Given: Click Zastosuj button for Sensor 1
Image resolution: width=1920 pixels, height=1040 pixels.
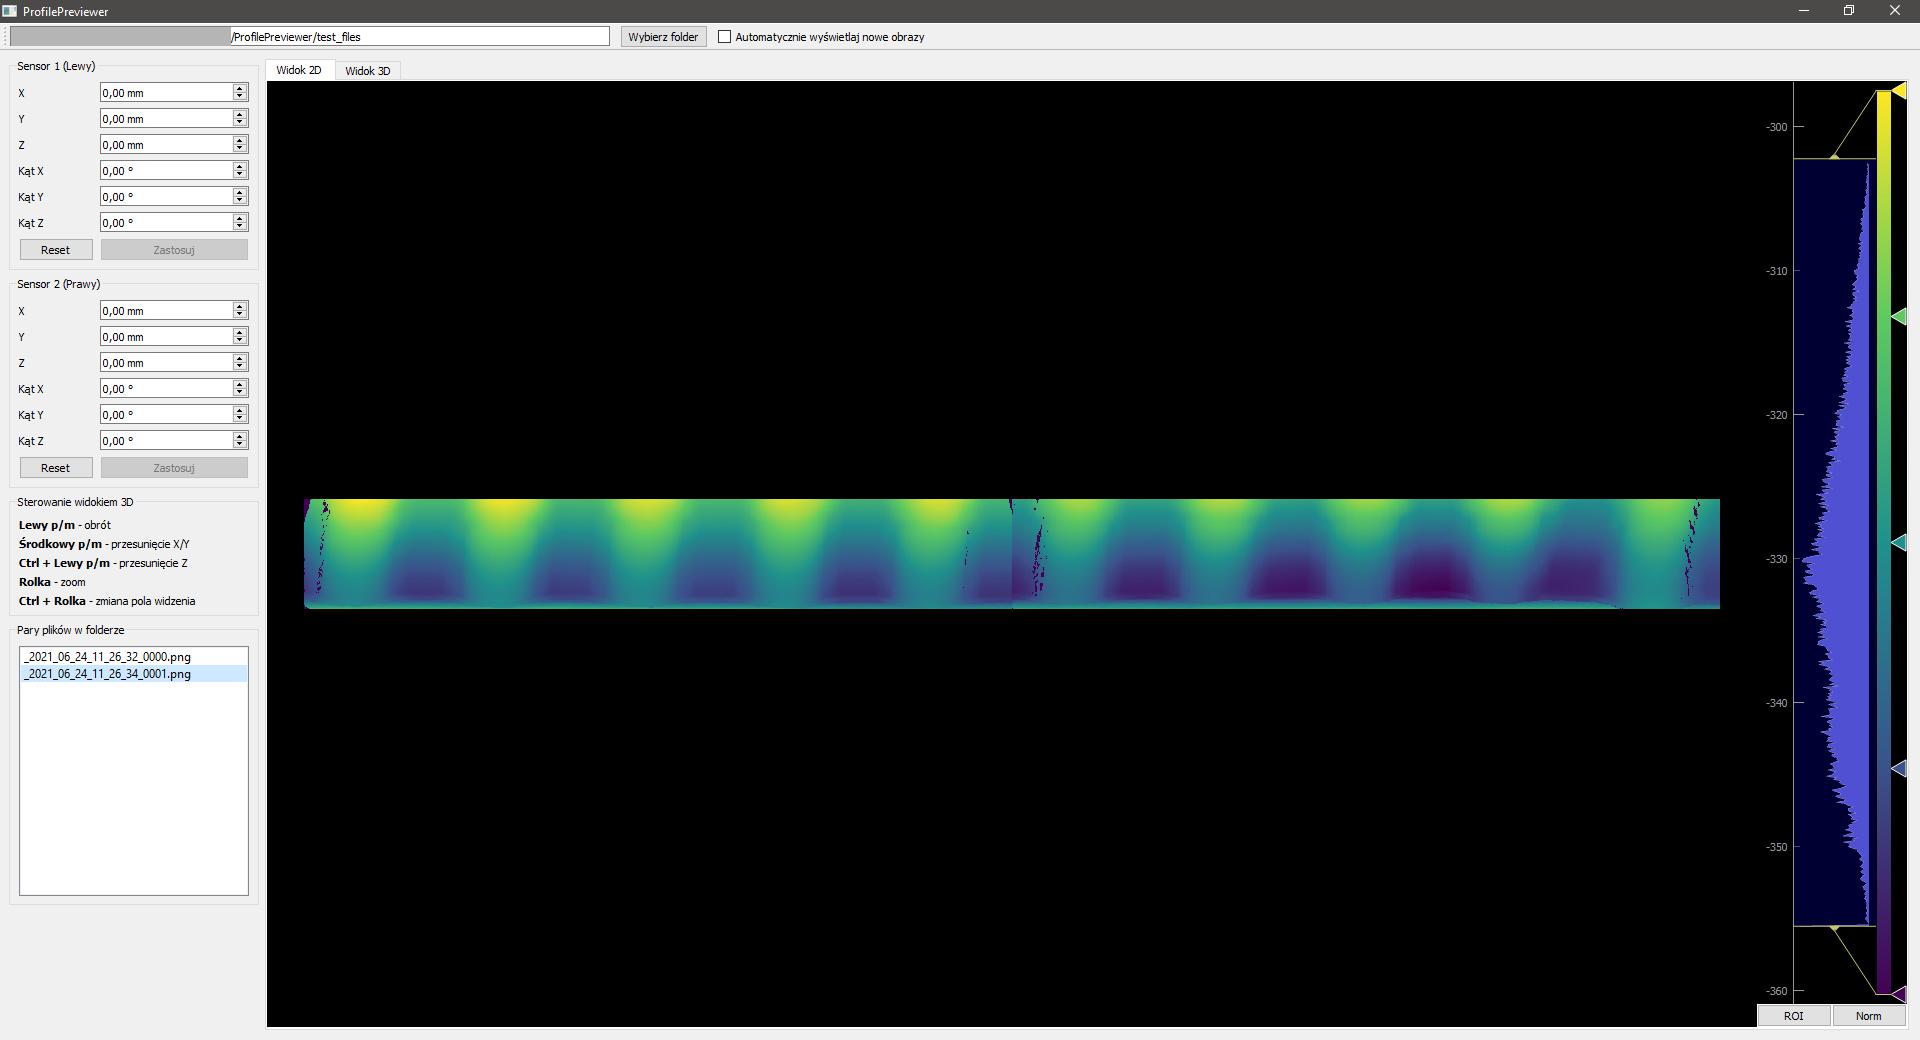Looking at the screenshot, I should tap(174, 250).
